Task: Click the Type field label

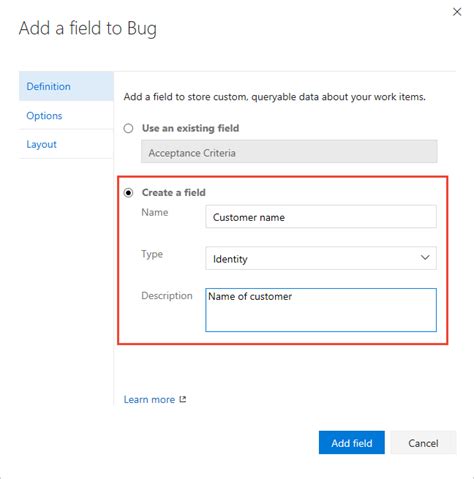Action: [x=152, y=254]
